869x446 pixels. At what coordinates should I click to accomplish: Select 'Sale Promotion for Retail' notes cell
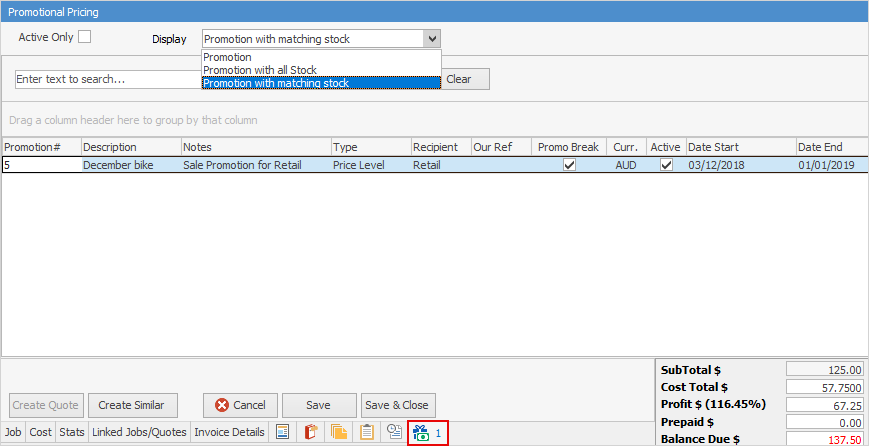click(256, 165)
